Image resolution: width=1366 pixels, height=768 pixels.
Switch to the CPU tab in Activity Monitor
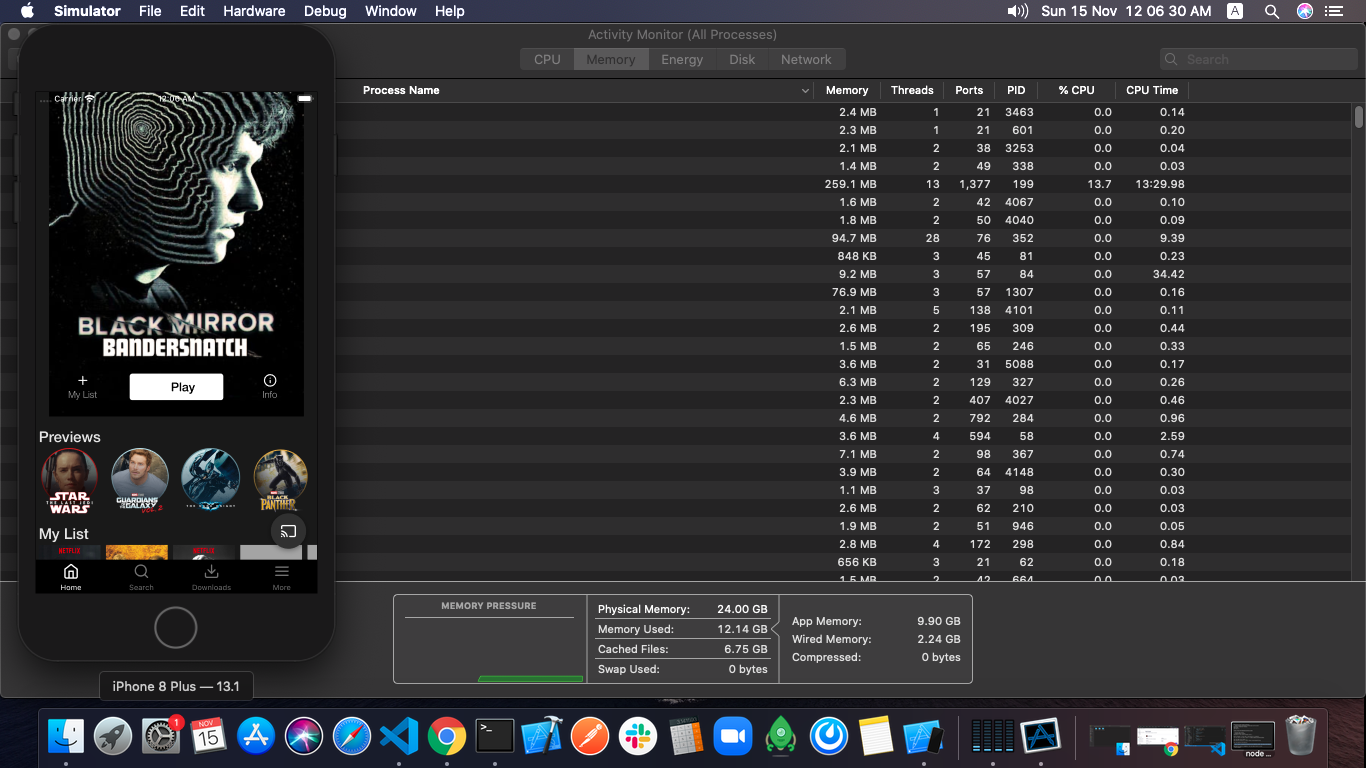tap(547, 59)
